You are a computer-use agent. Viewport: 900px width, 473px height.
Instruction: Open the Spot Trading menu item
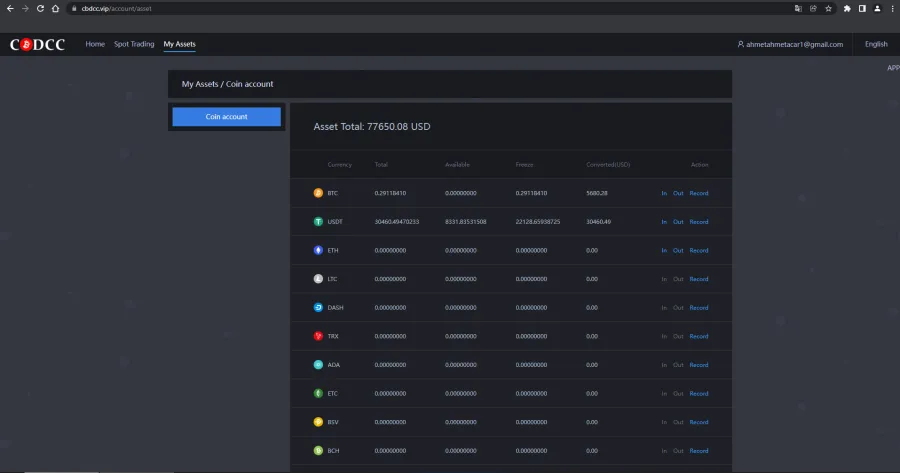(134, 44)
